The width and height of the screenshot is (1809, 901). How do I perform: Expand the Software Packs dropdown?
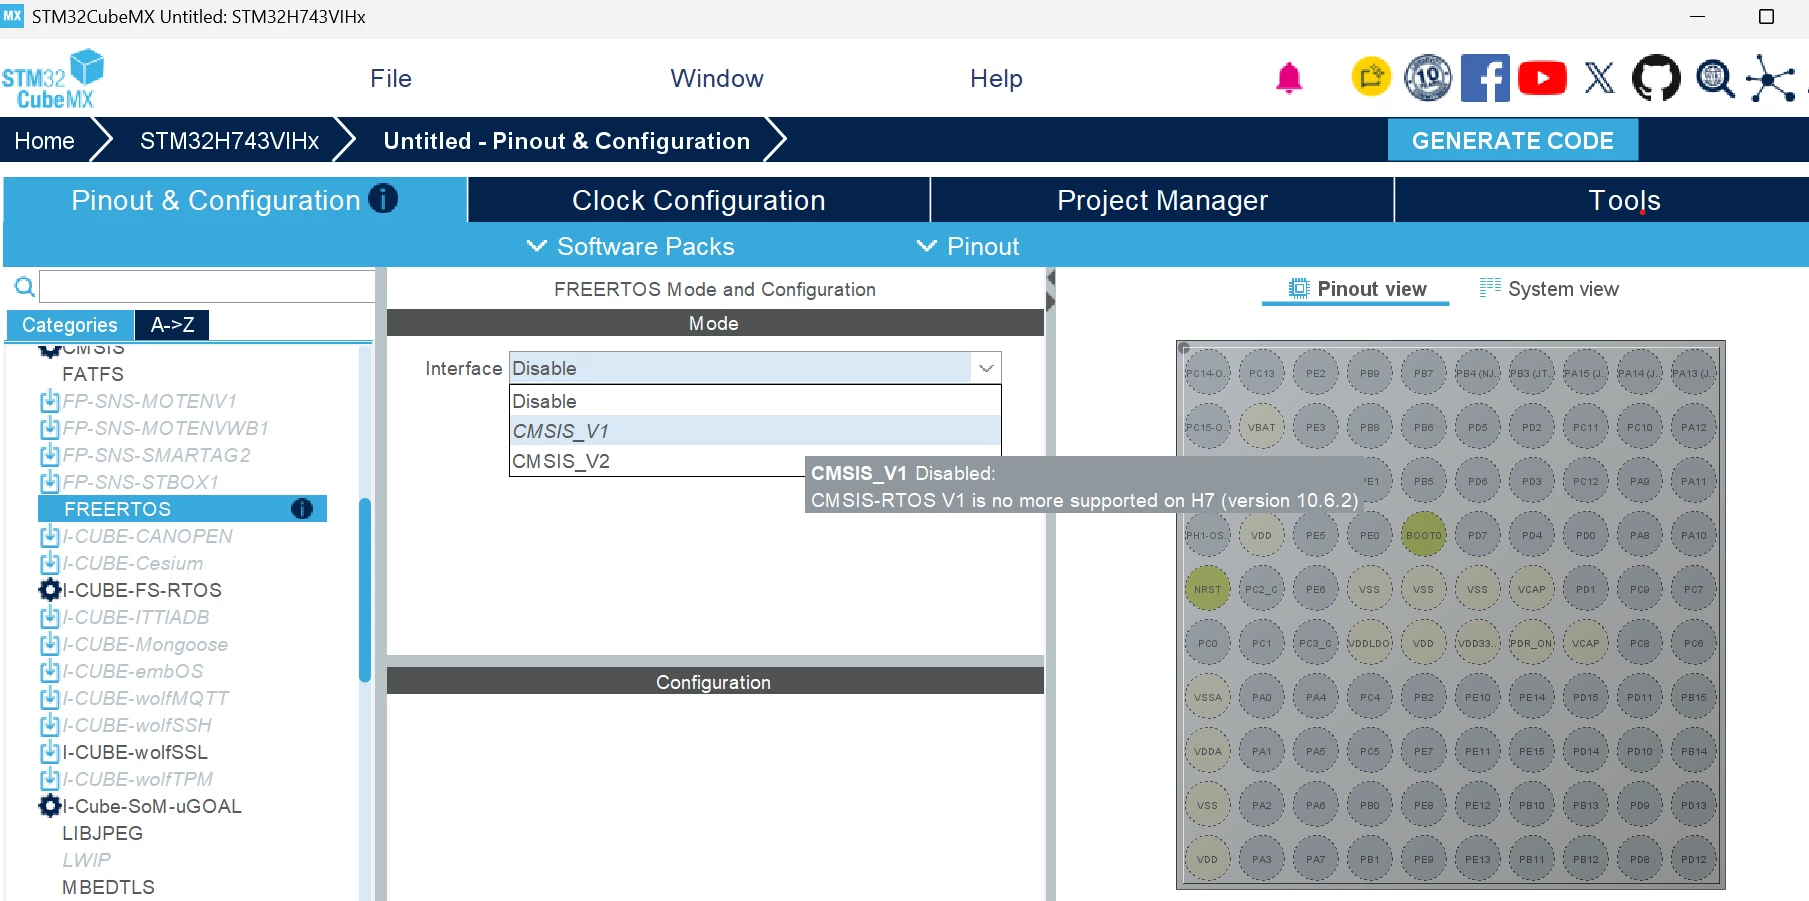[x=631, y=246]
